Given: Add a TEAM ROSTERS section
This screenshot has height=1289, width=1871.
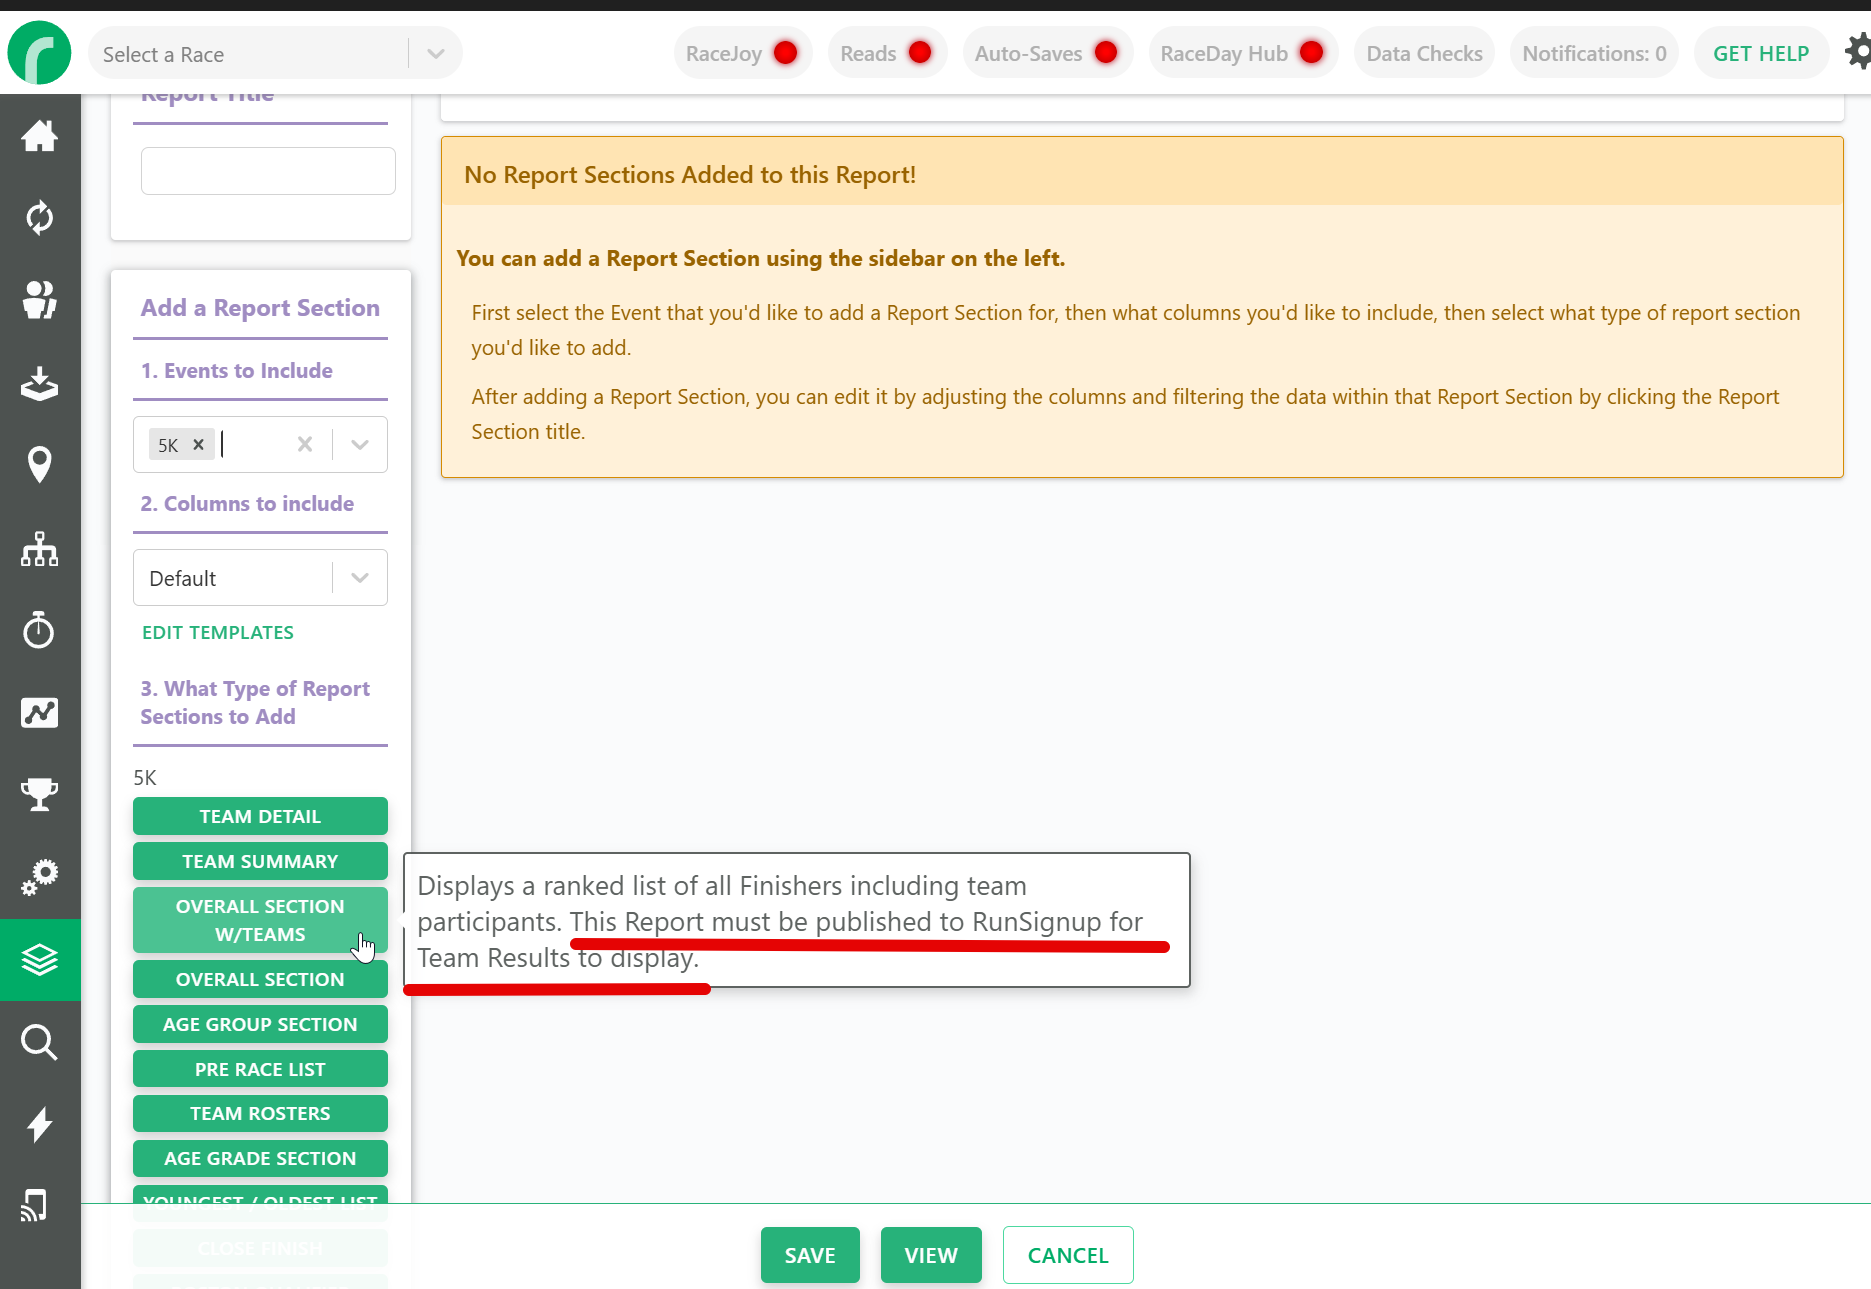Looking at the screenshot, I should click(x=260, y=1113).
